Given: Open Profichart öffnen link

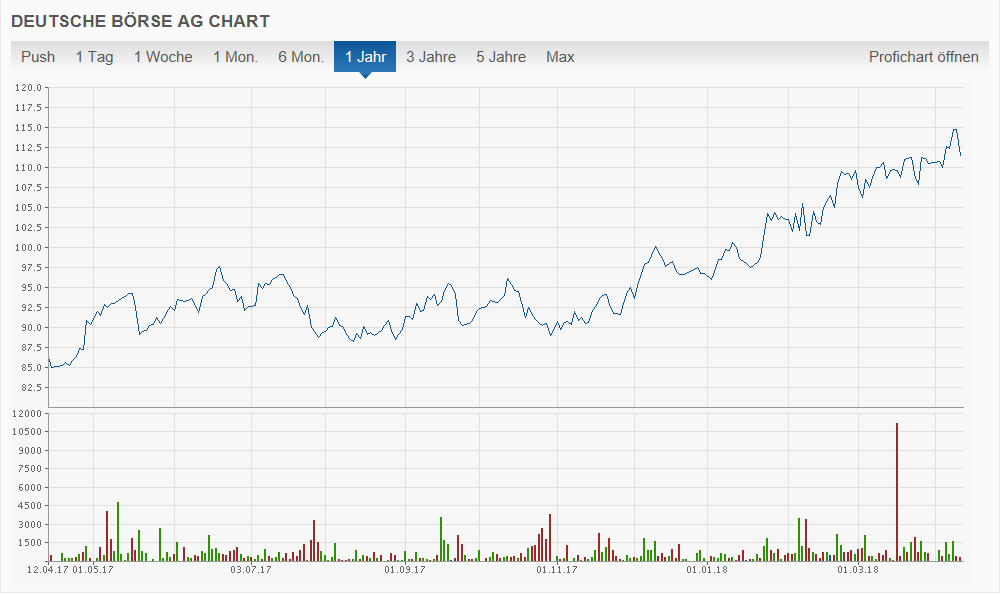Looking at the screenshot, I should coord(923,57).
